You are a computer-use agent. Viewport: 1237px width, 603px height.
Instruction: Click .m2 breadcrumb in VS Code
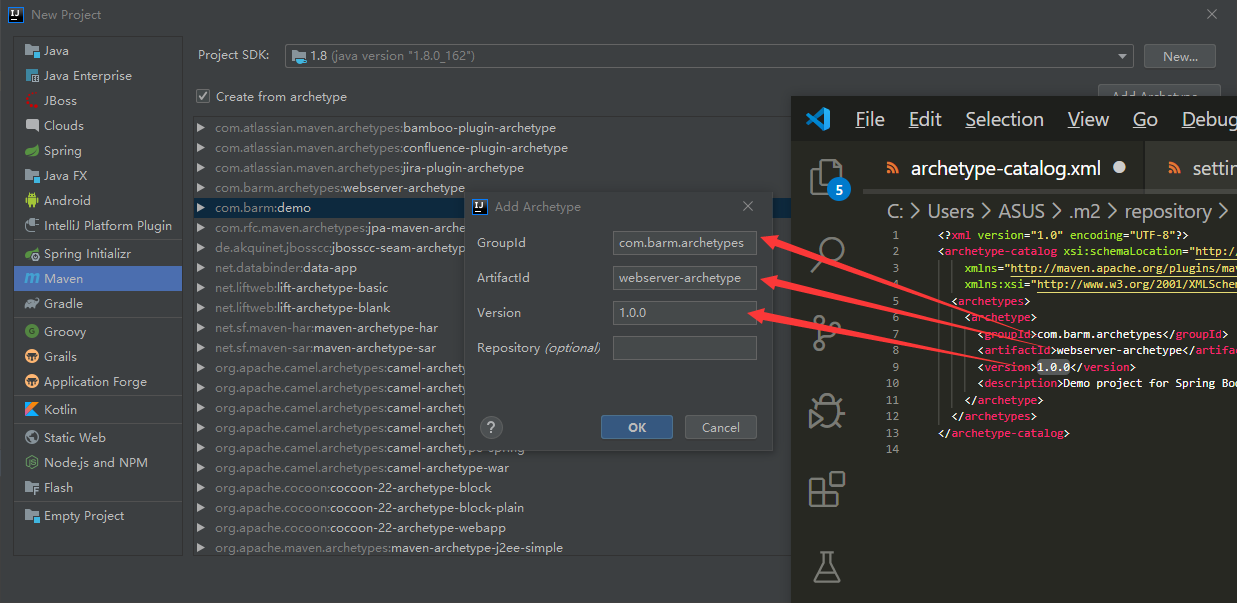[x=1085, y=211]
